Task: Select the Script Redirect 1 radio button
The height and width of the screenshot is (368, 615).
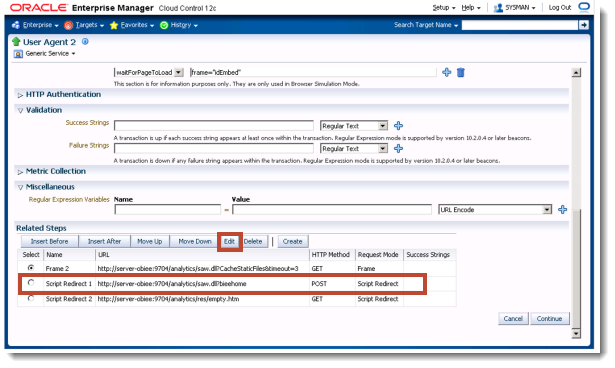Action: (31, 283)
